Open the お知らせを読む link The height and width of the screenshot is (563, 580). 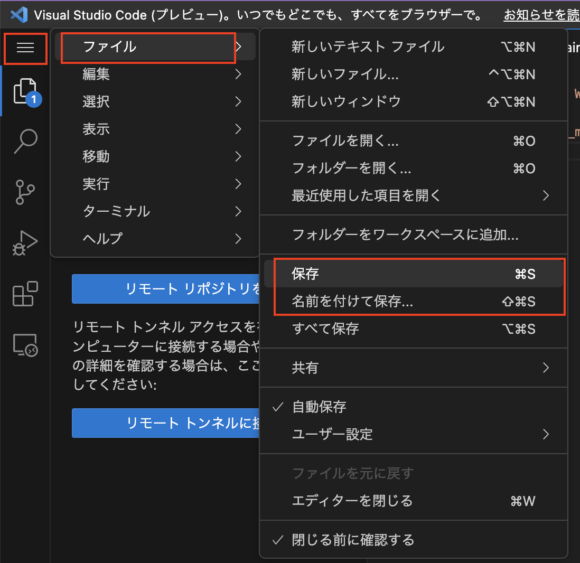(542, 15)
